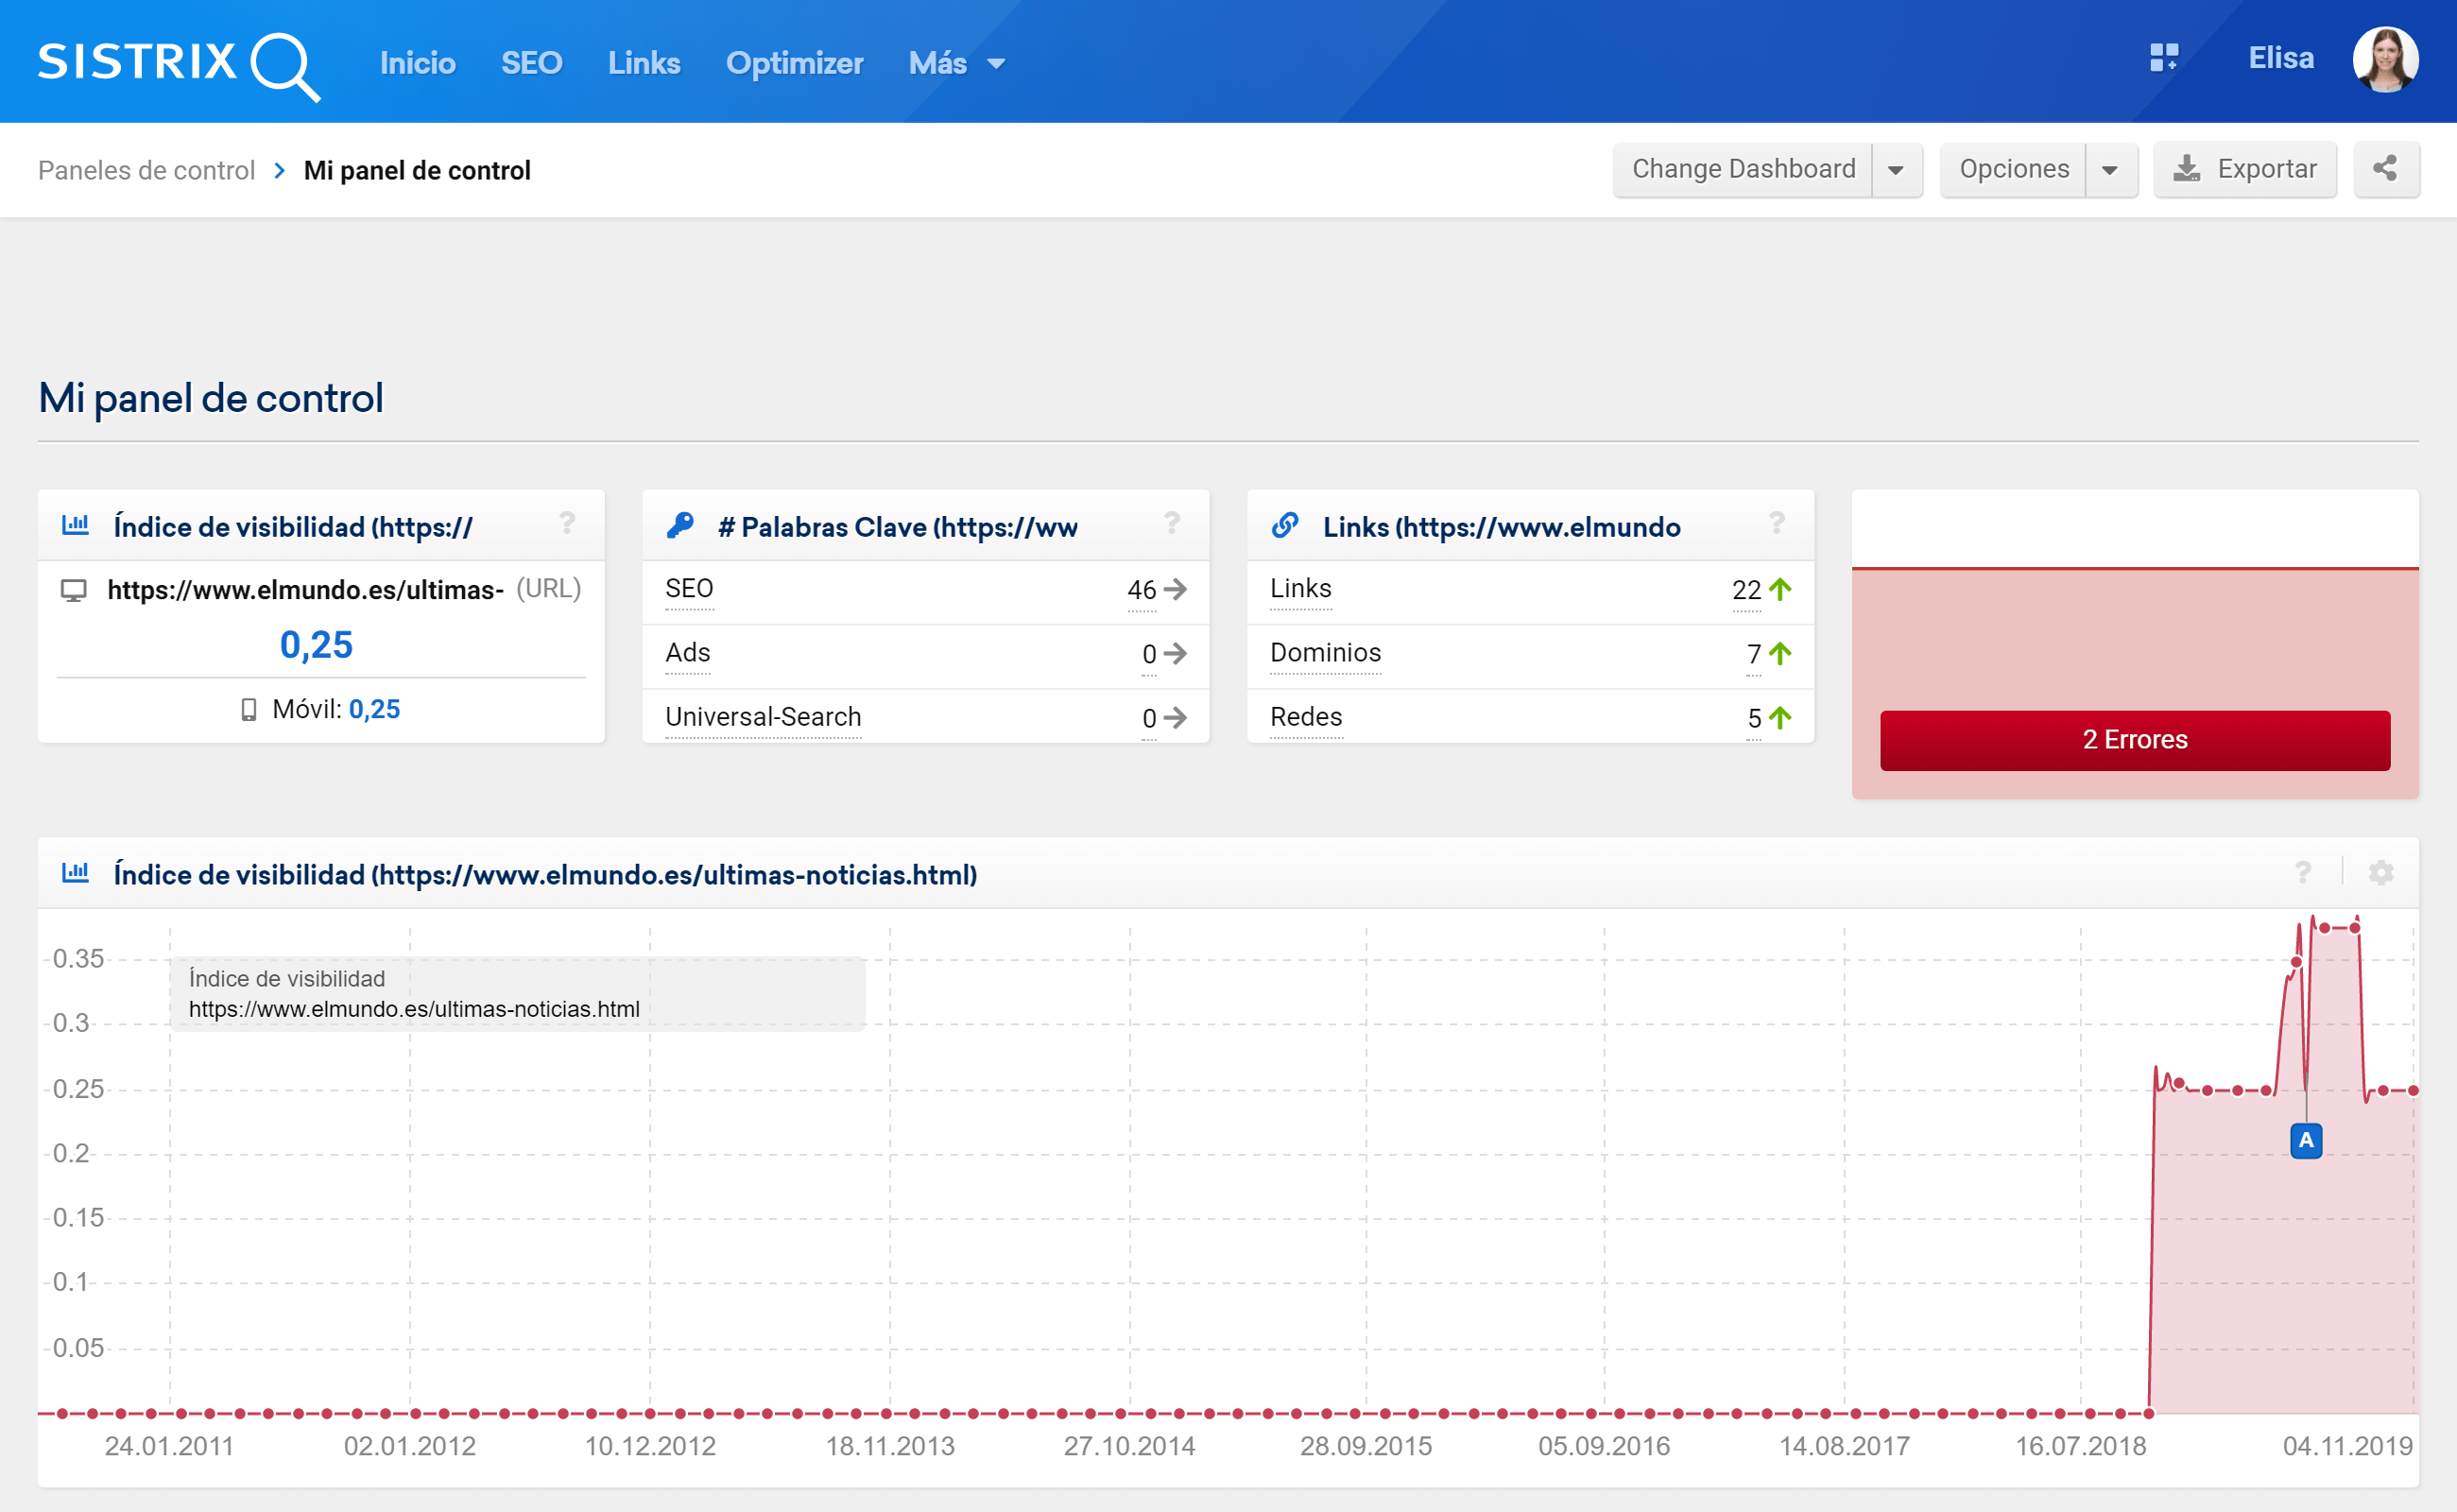Click the green up arrow in Redes row

tap(1780, 718)
